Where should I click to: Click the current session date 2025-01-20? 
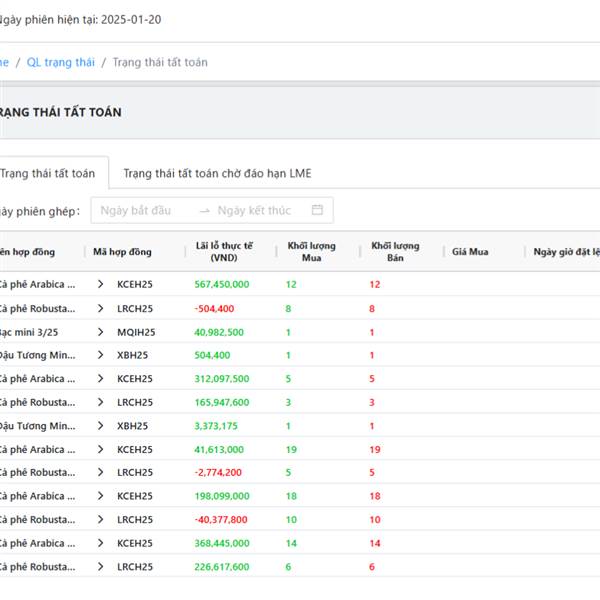[x=131, y=19]
